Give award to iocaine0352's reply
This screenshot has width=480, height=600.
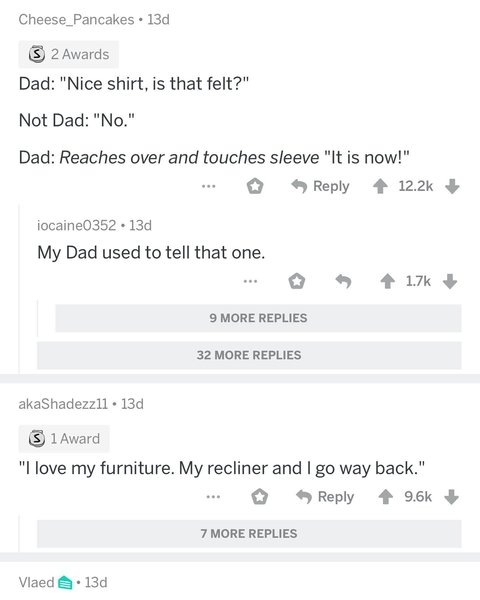tap(297, 281)
